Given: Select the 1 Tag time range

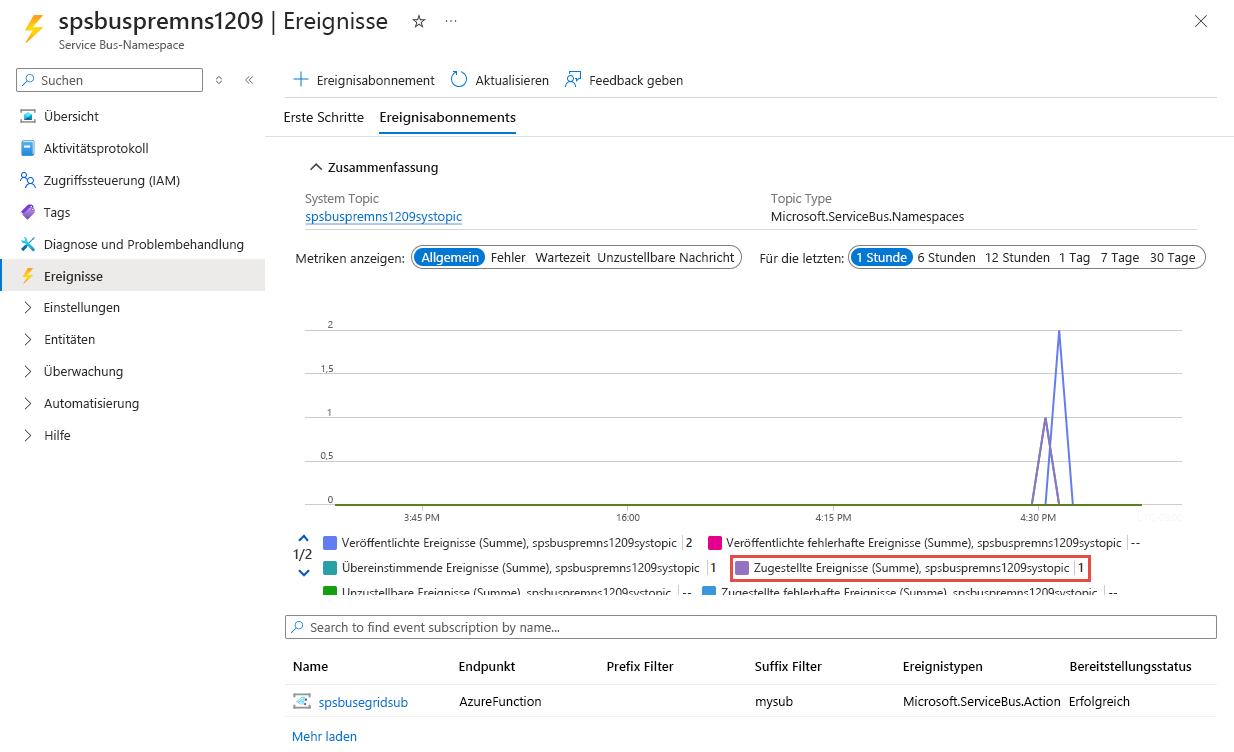Looking at the screenshot, I should pyautogui.click(x=1075, y=257).
